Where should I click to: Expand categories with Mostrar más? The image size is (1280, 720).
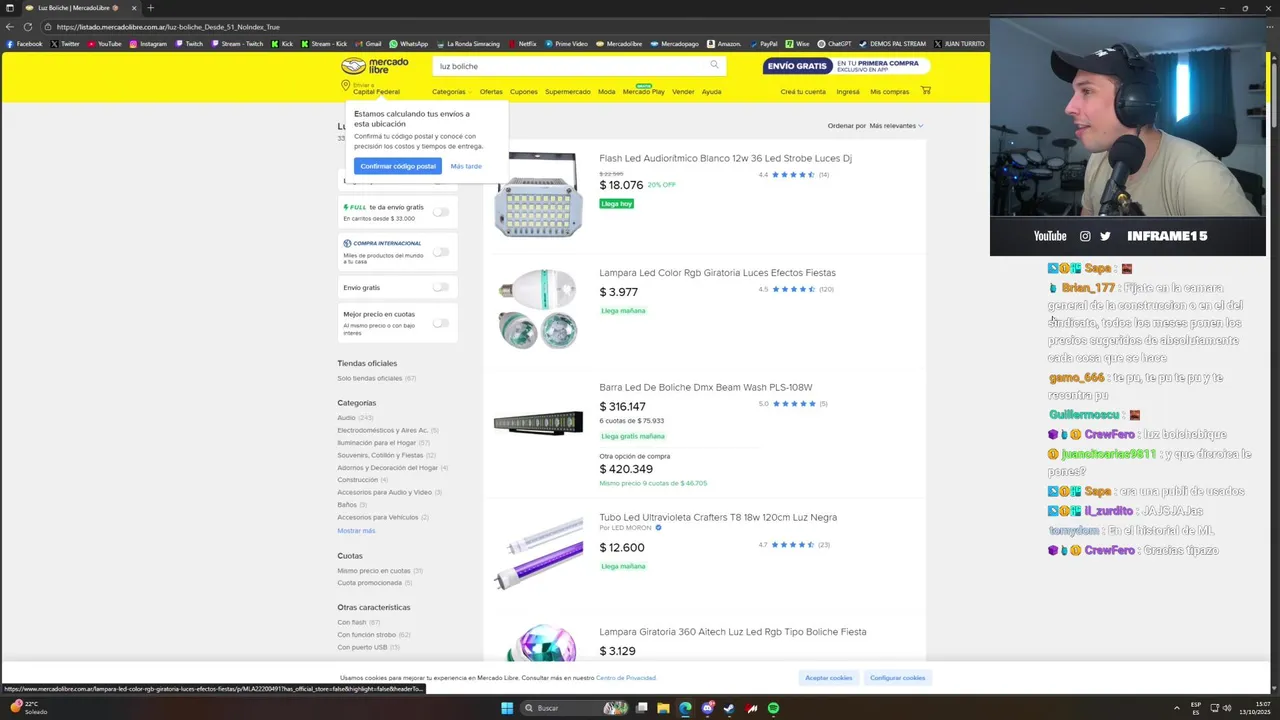[x=356, y=531]
